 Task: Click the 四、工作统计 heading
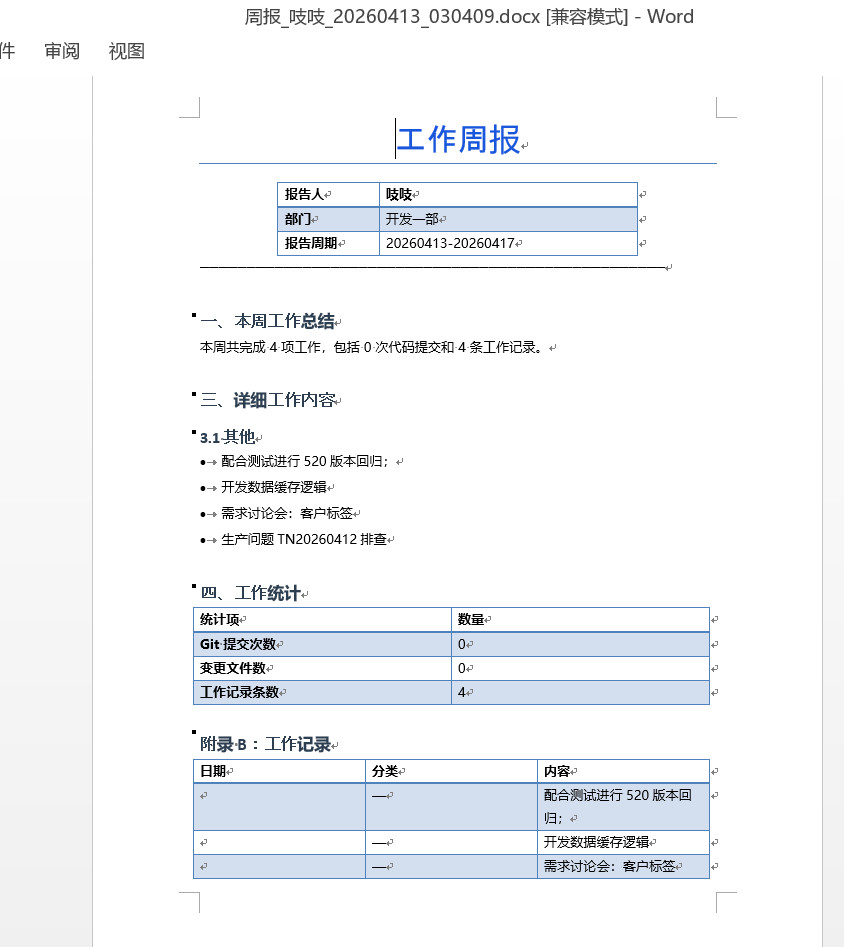tap(250, 593)
